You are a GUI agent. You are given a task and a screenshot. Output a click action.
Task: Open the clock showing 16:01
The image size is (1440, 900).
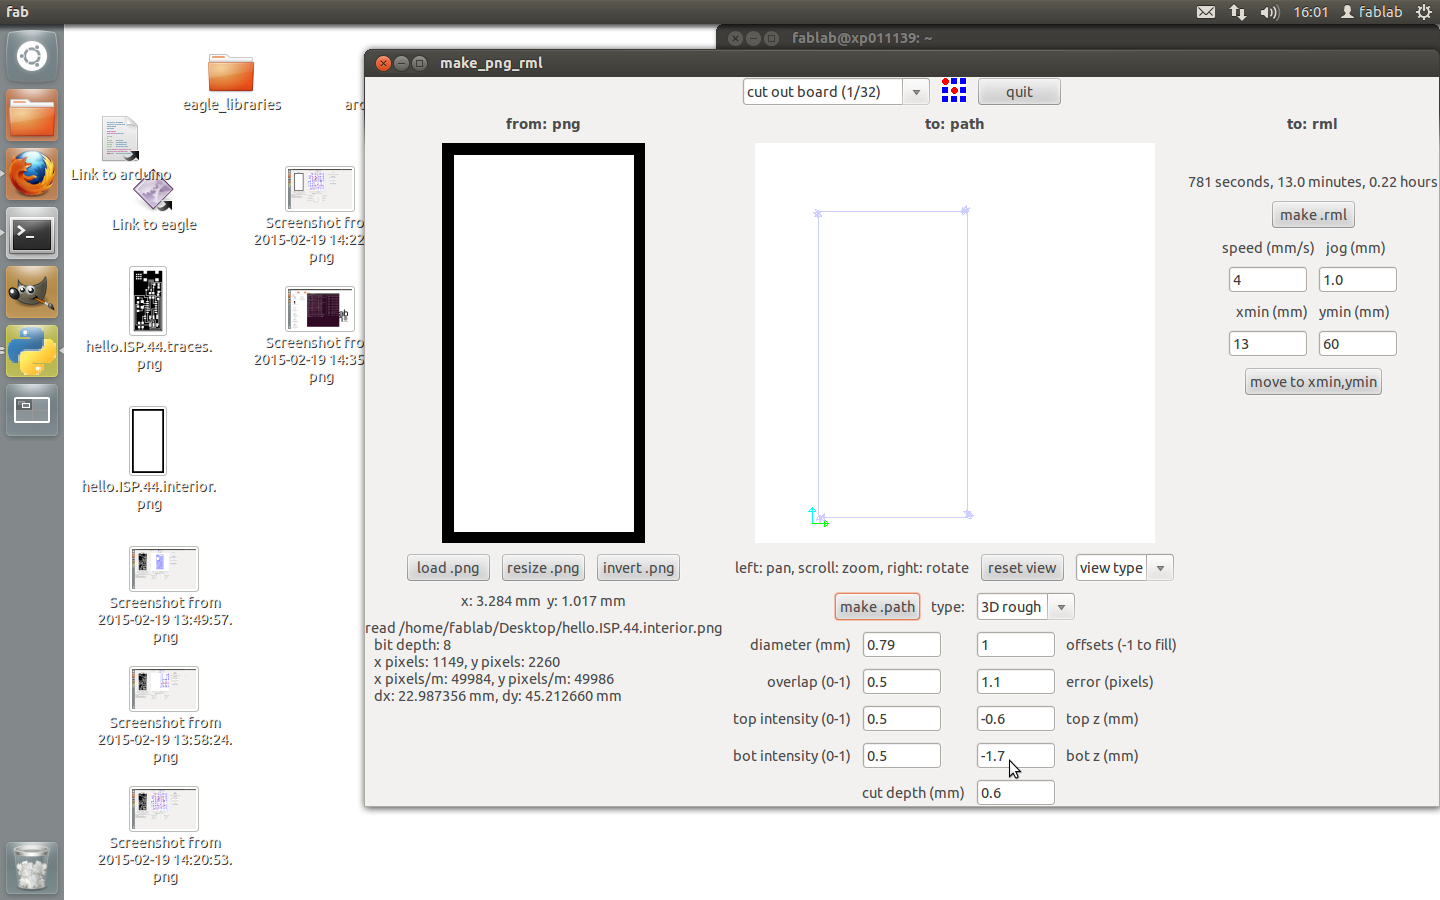pyautogui.click(x=1310, y=12)
